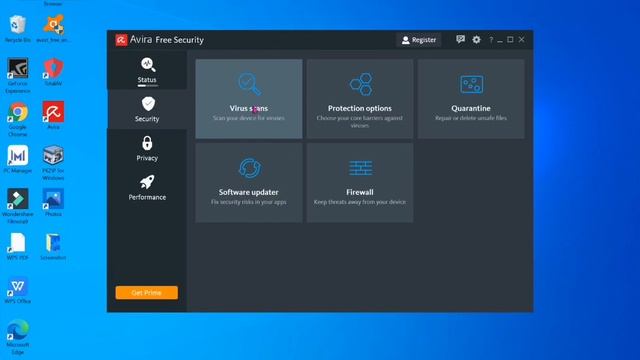Select the WPS PDF desktop icon
The image size is (640, 360).
(18, 247)
